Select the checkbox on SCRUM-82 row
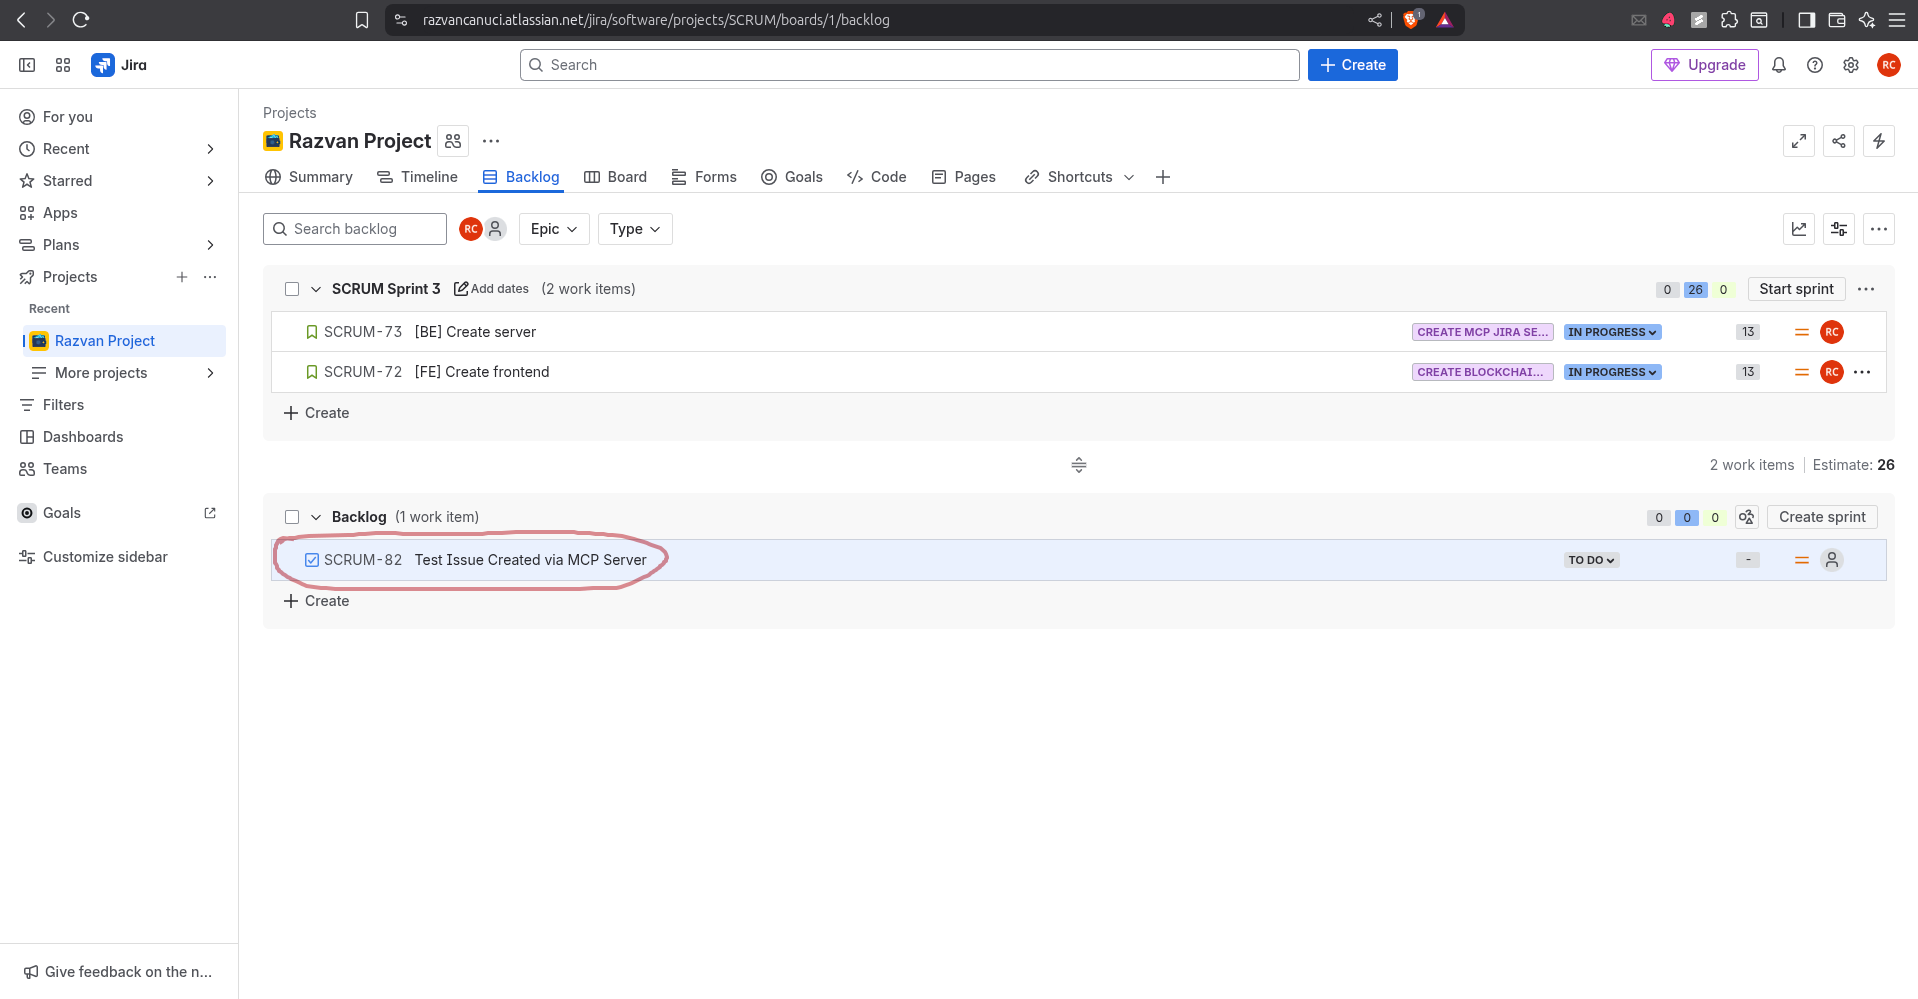The width and height of the screenshot is (1918, 999). click(x=311, y=559)
